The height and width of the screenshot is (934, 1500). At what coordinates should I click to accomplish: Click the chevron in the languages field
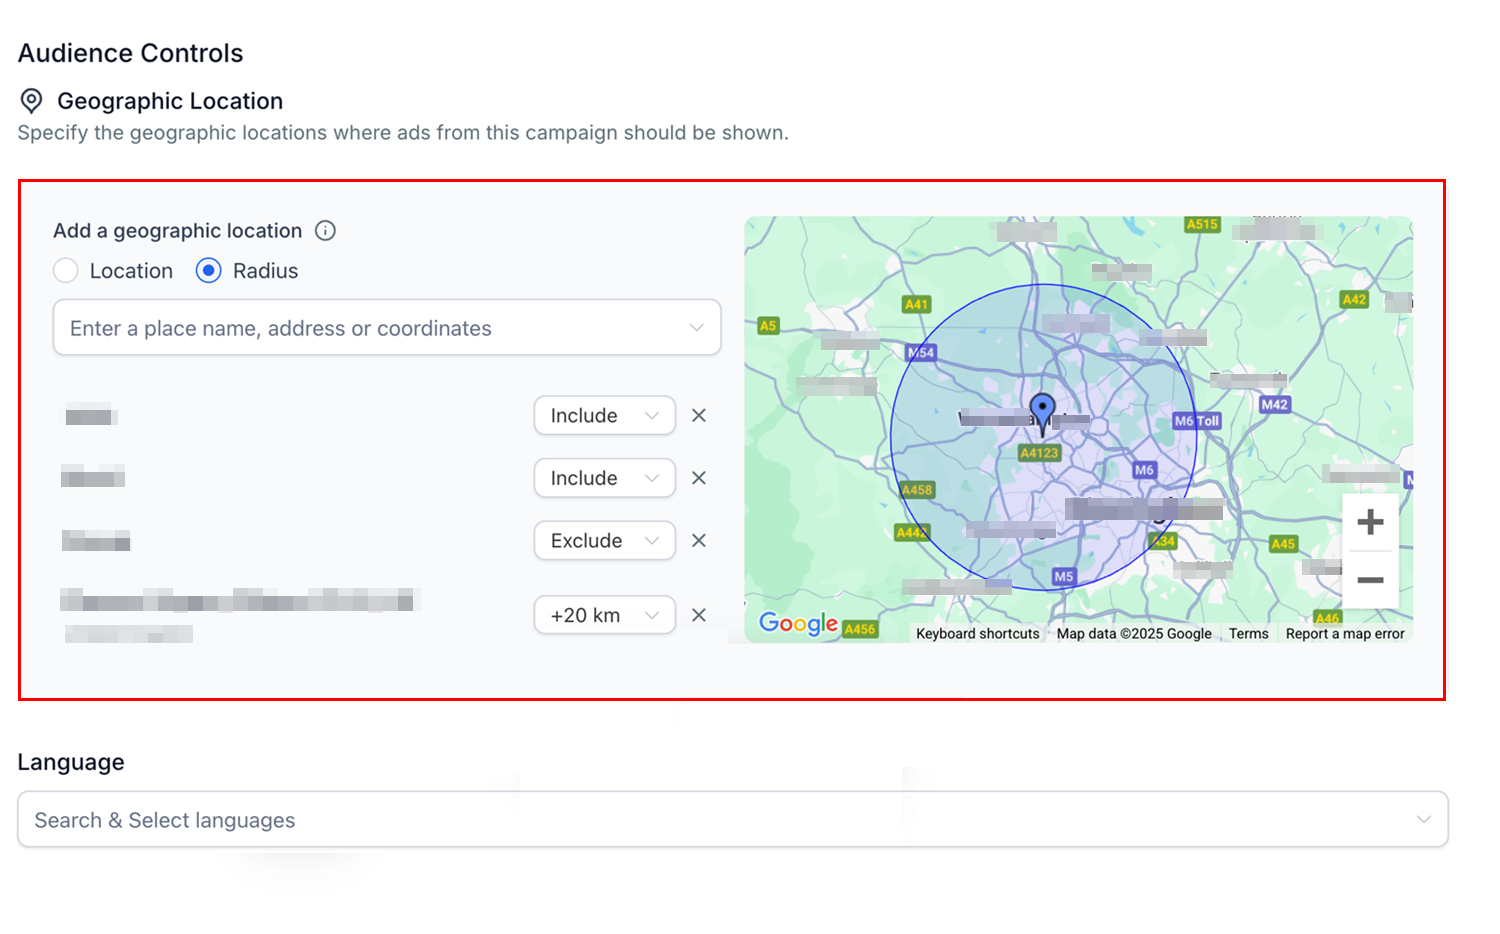1424,819
